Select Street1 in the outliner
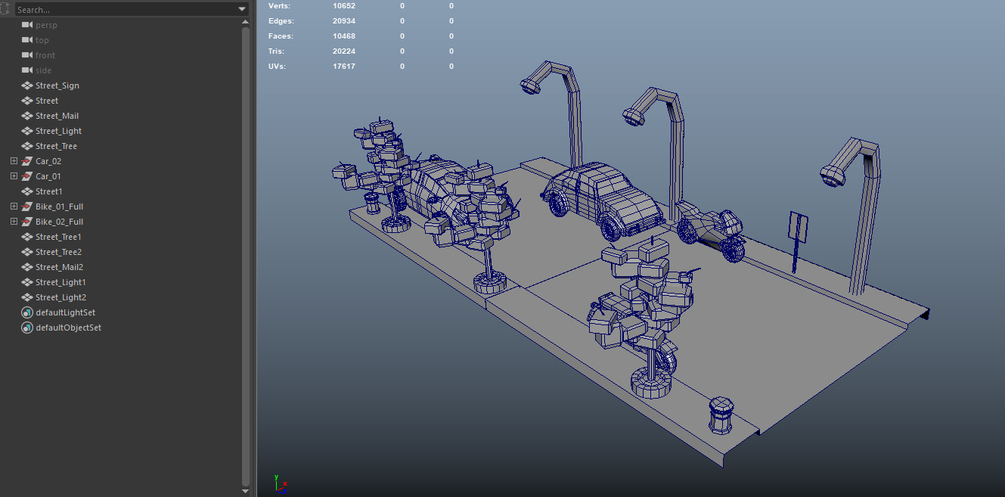 tap(49, 192)
